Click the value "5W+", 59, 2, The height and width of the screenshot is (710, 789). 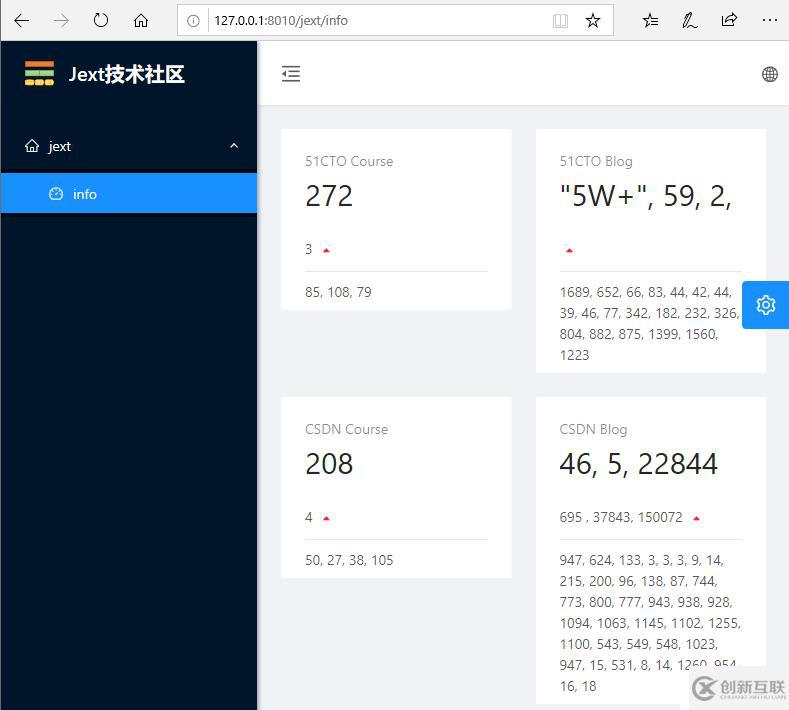click(646, 196)
